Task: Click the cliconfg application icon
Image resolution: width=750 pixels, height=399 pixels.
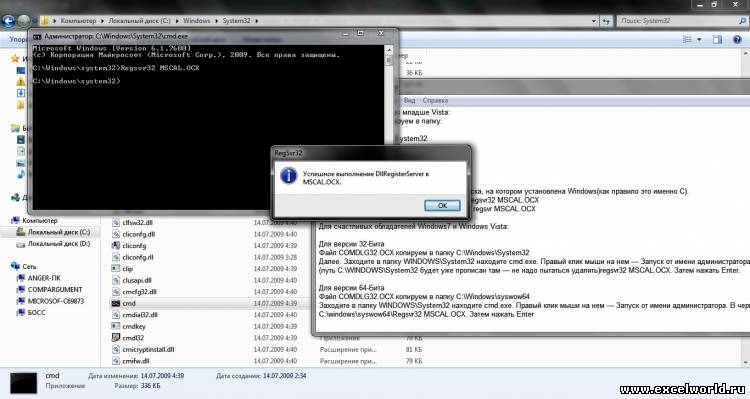Action: 115,245
